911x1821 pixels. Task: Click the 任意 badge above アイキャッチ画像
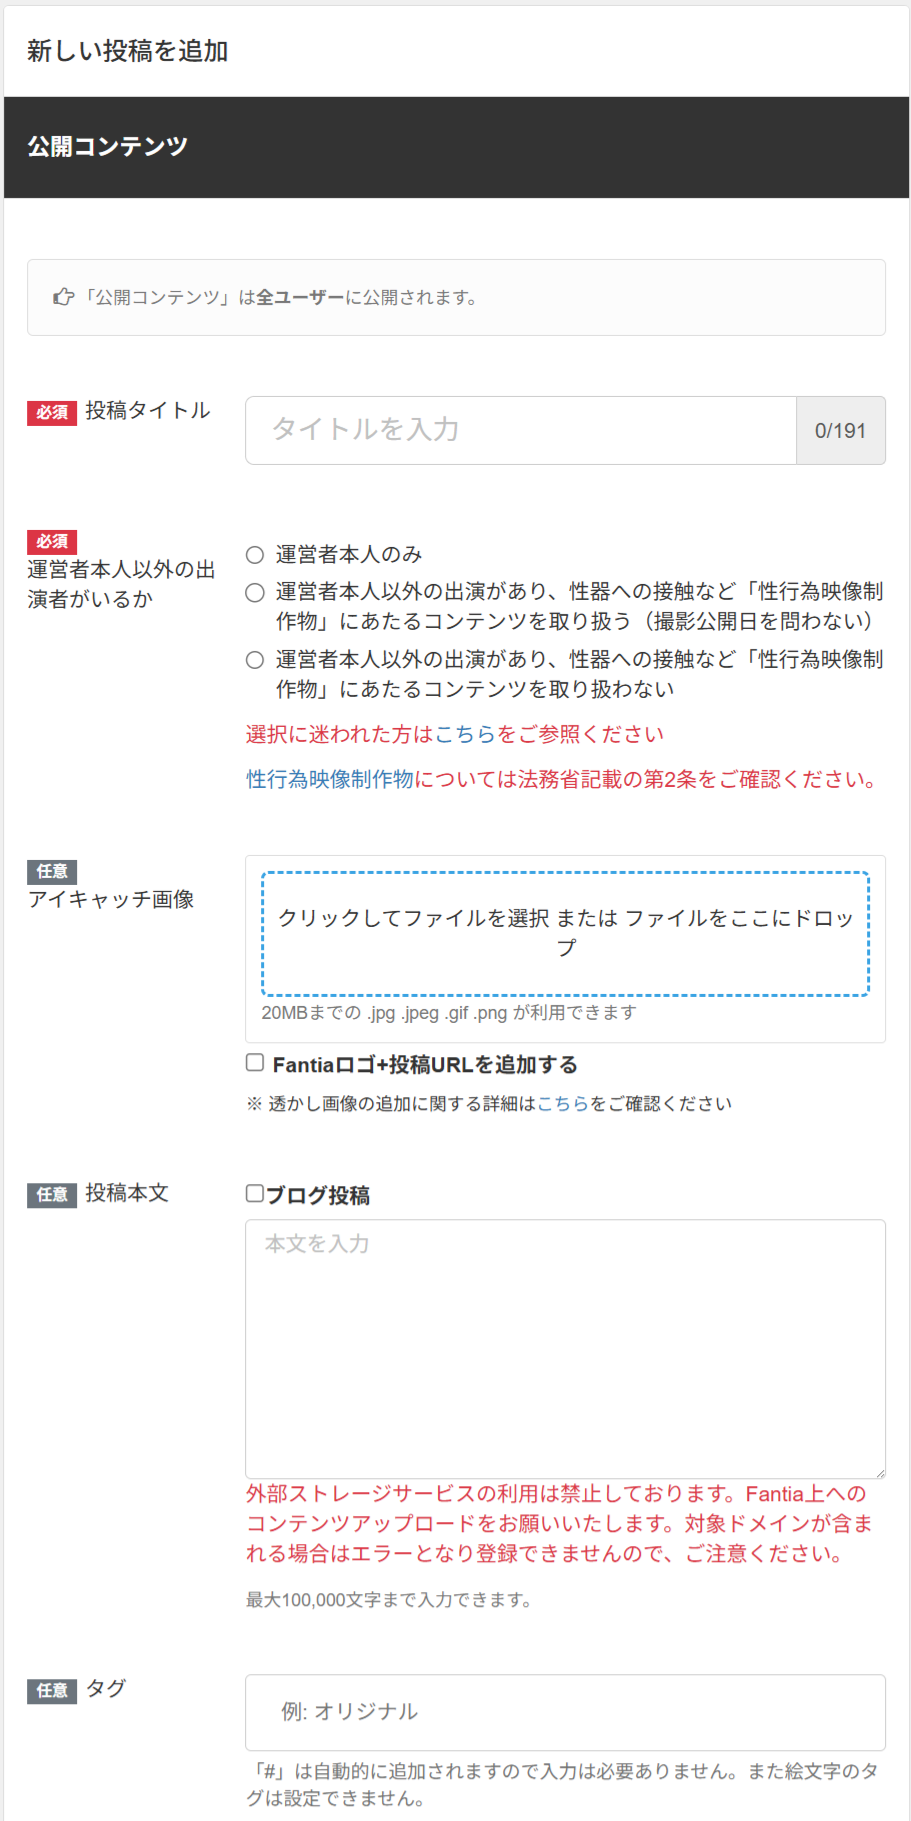52,871
